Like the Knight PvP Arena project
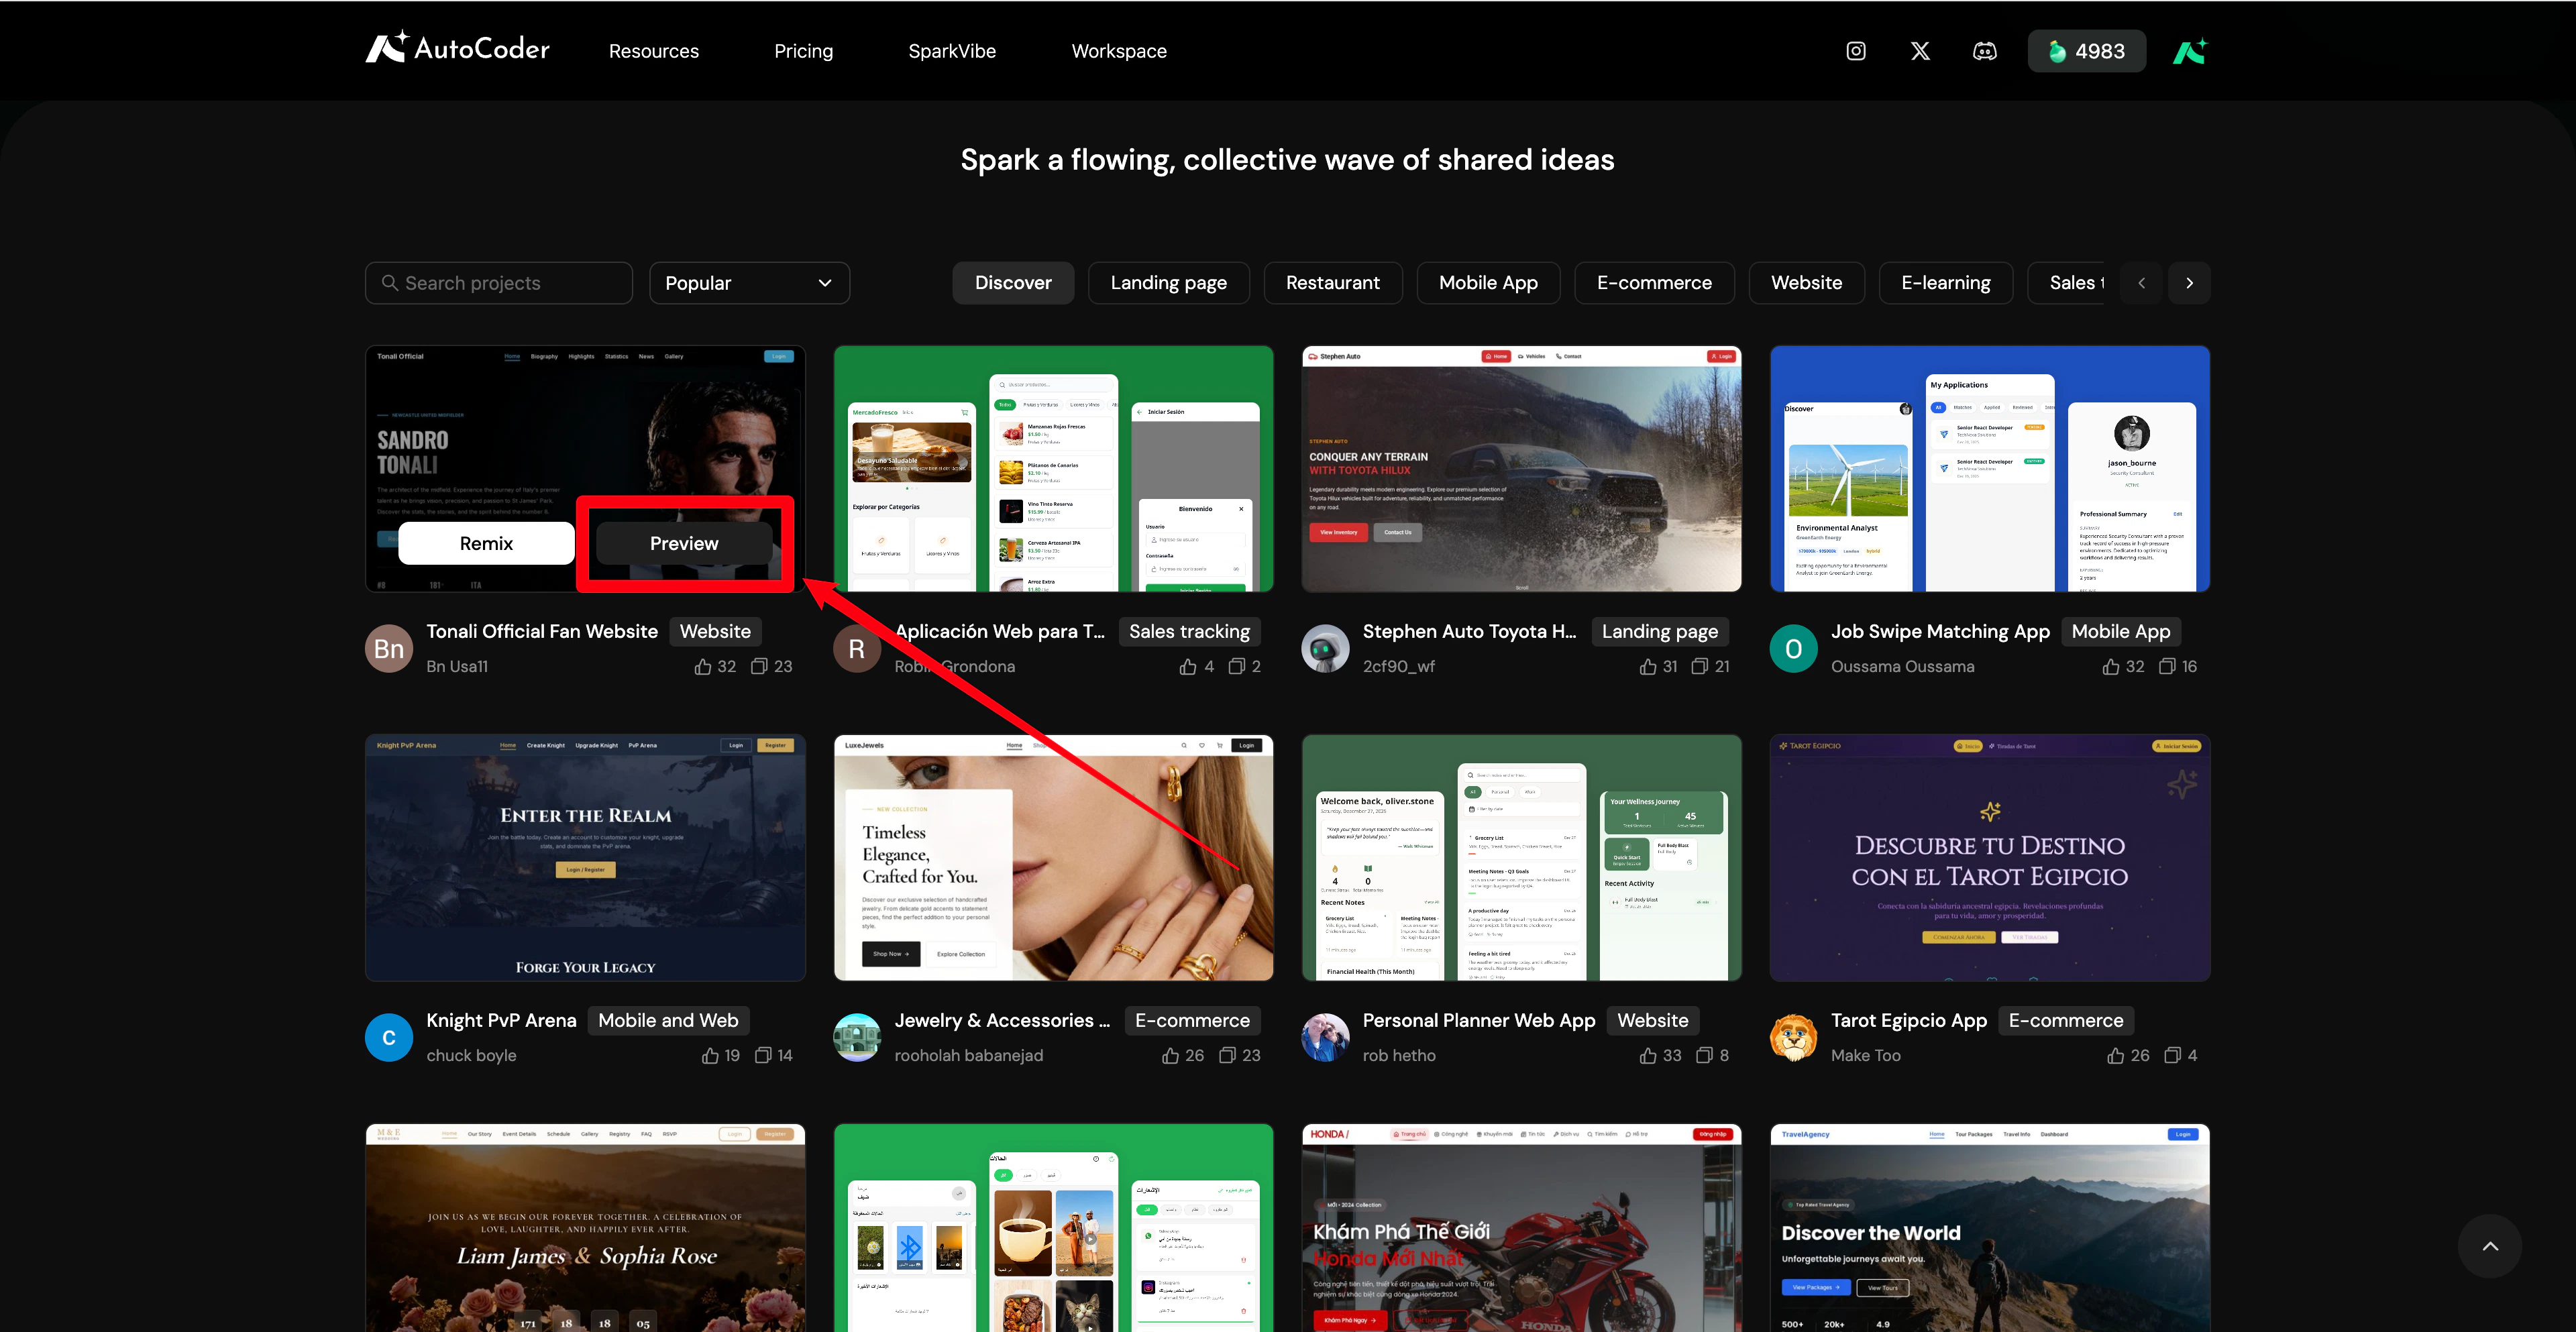Screen dimensions: 2576x1332 pos(710,1055)
